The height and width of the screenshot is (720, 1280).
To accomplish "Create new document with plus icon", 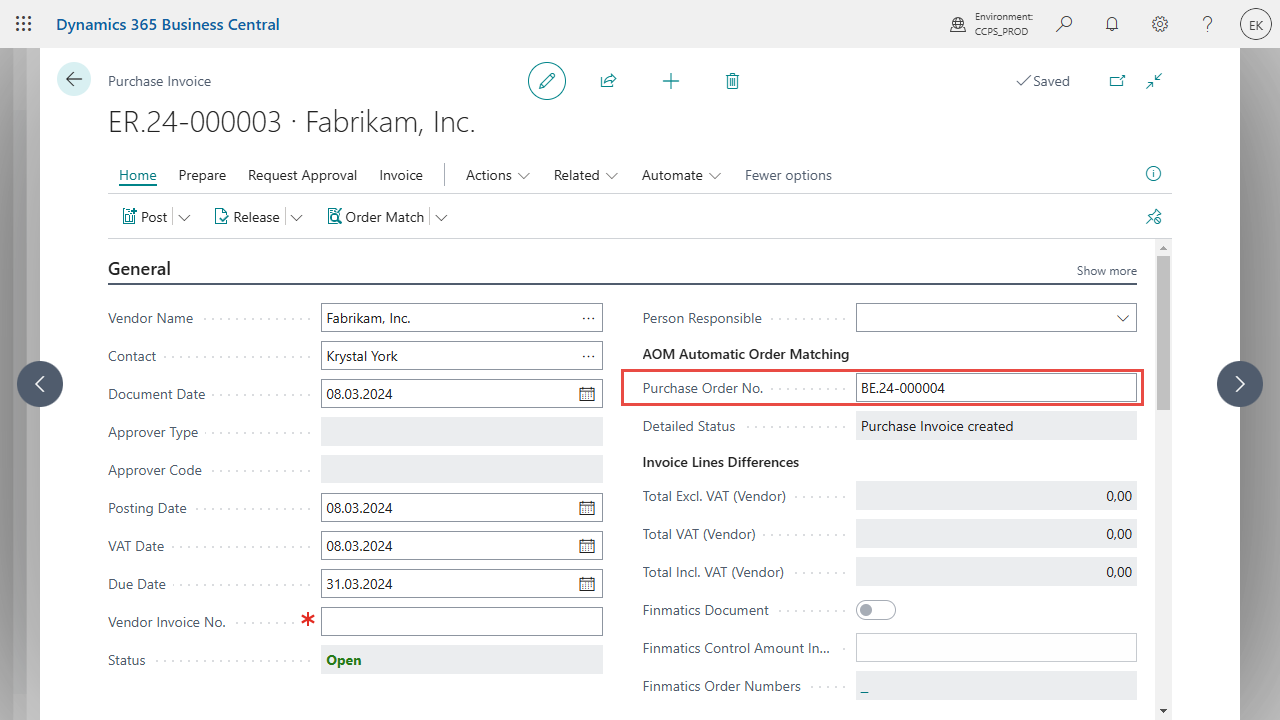I will [671, 81].
